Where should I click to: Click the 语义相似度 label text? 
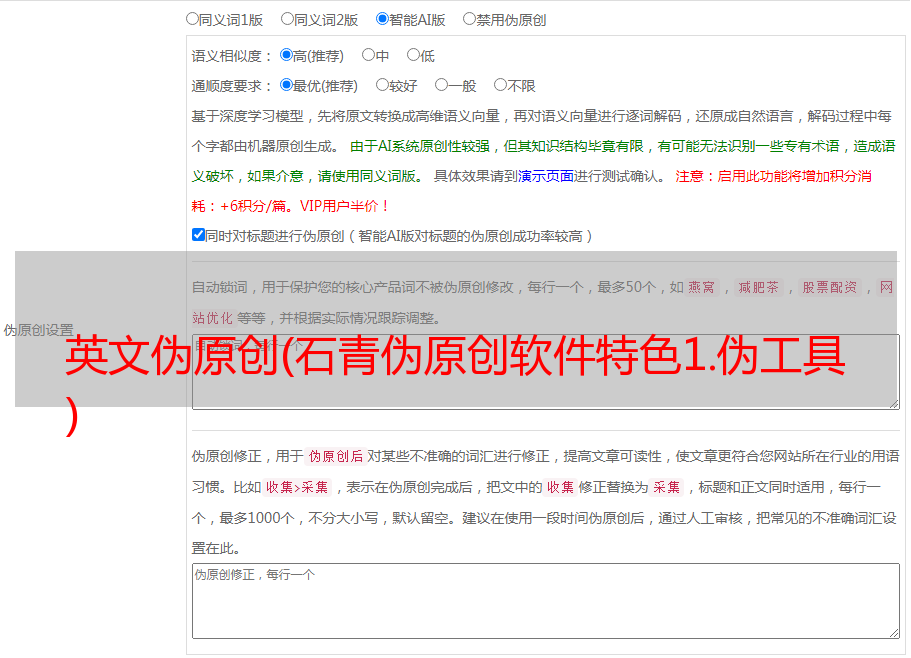click(232, 56)
